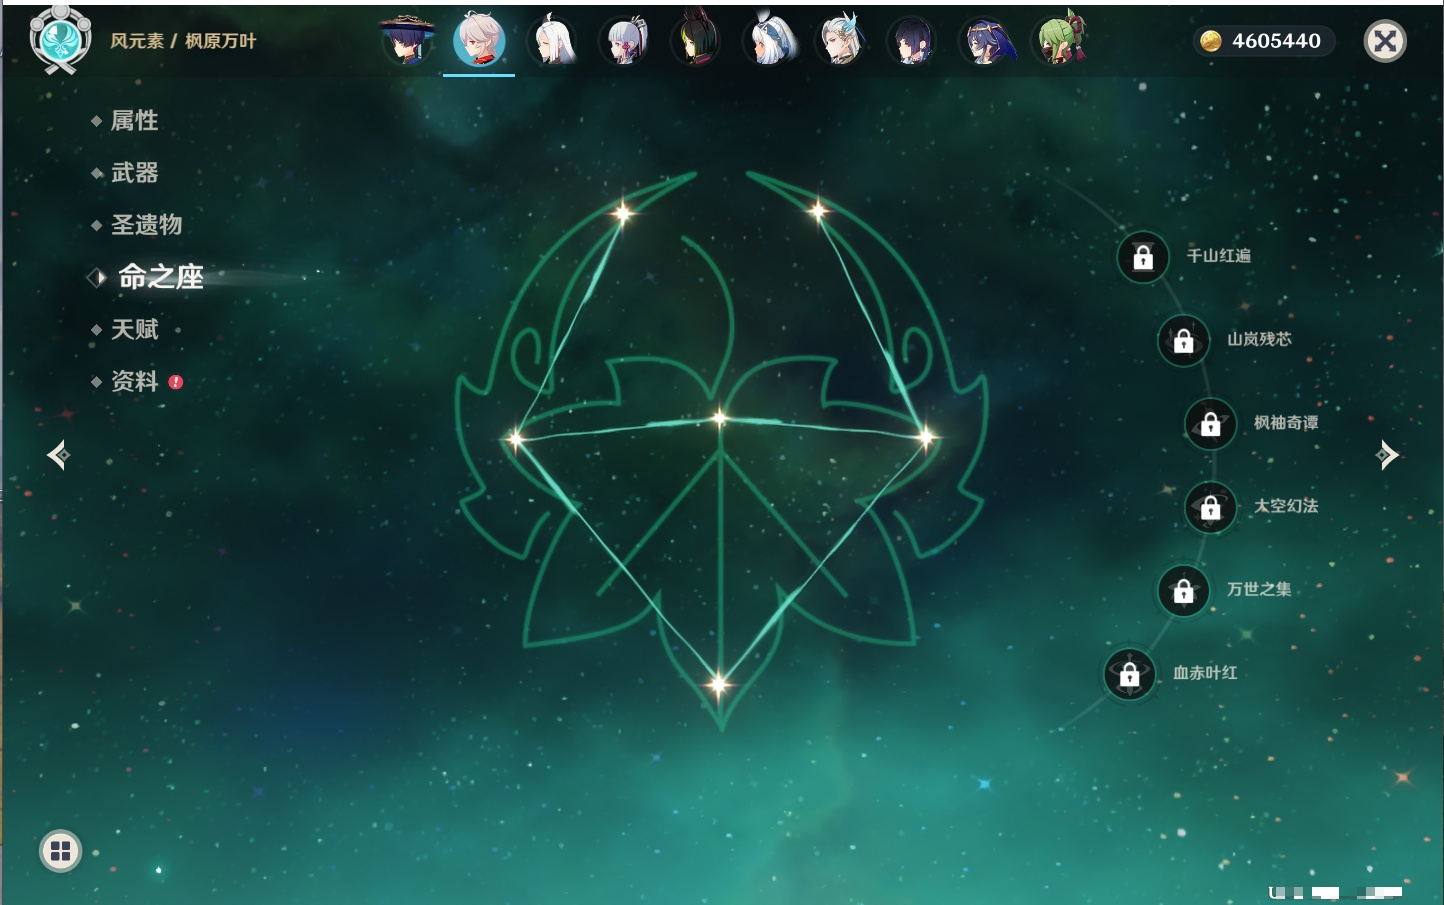
Task: Select the Wanderer portrait with the wide hat
Action: point(408,41)
